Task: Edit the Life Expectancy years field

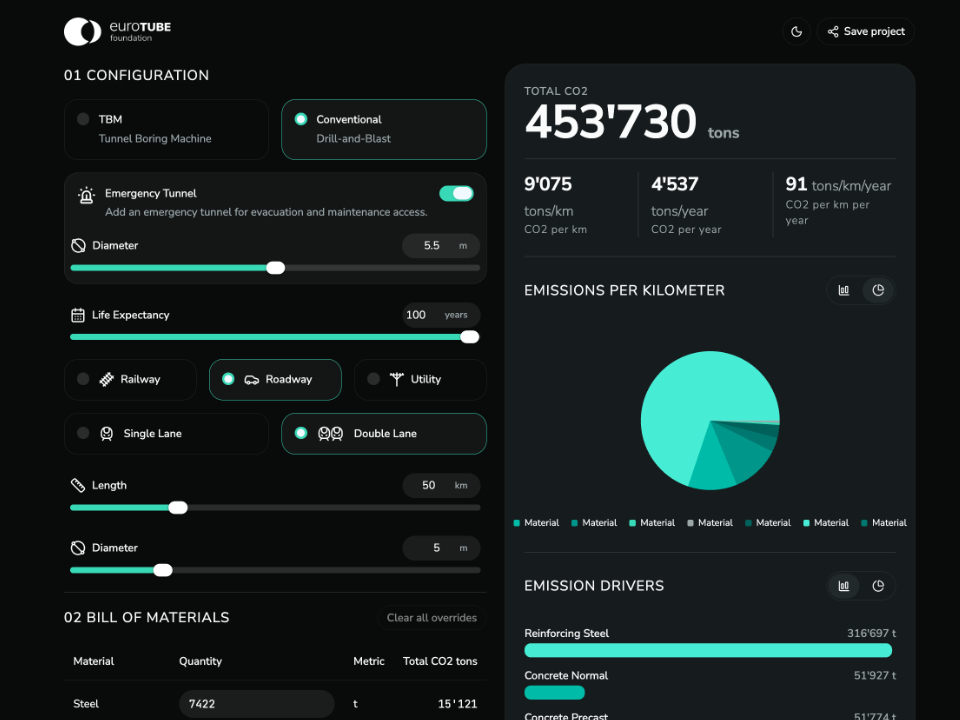Action: point(441,315)
